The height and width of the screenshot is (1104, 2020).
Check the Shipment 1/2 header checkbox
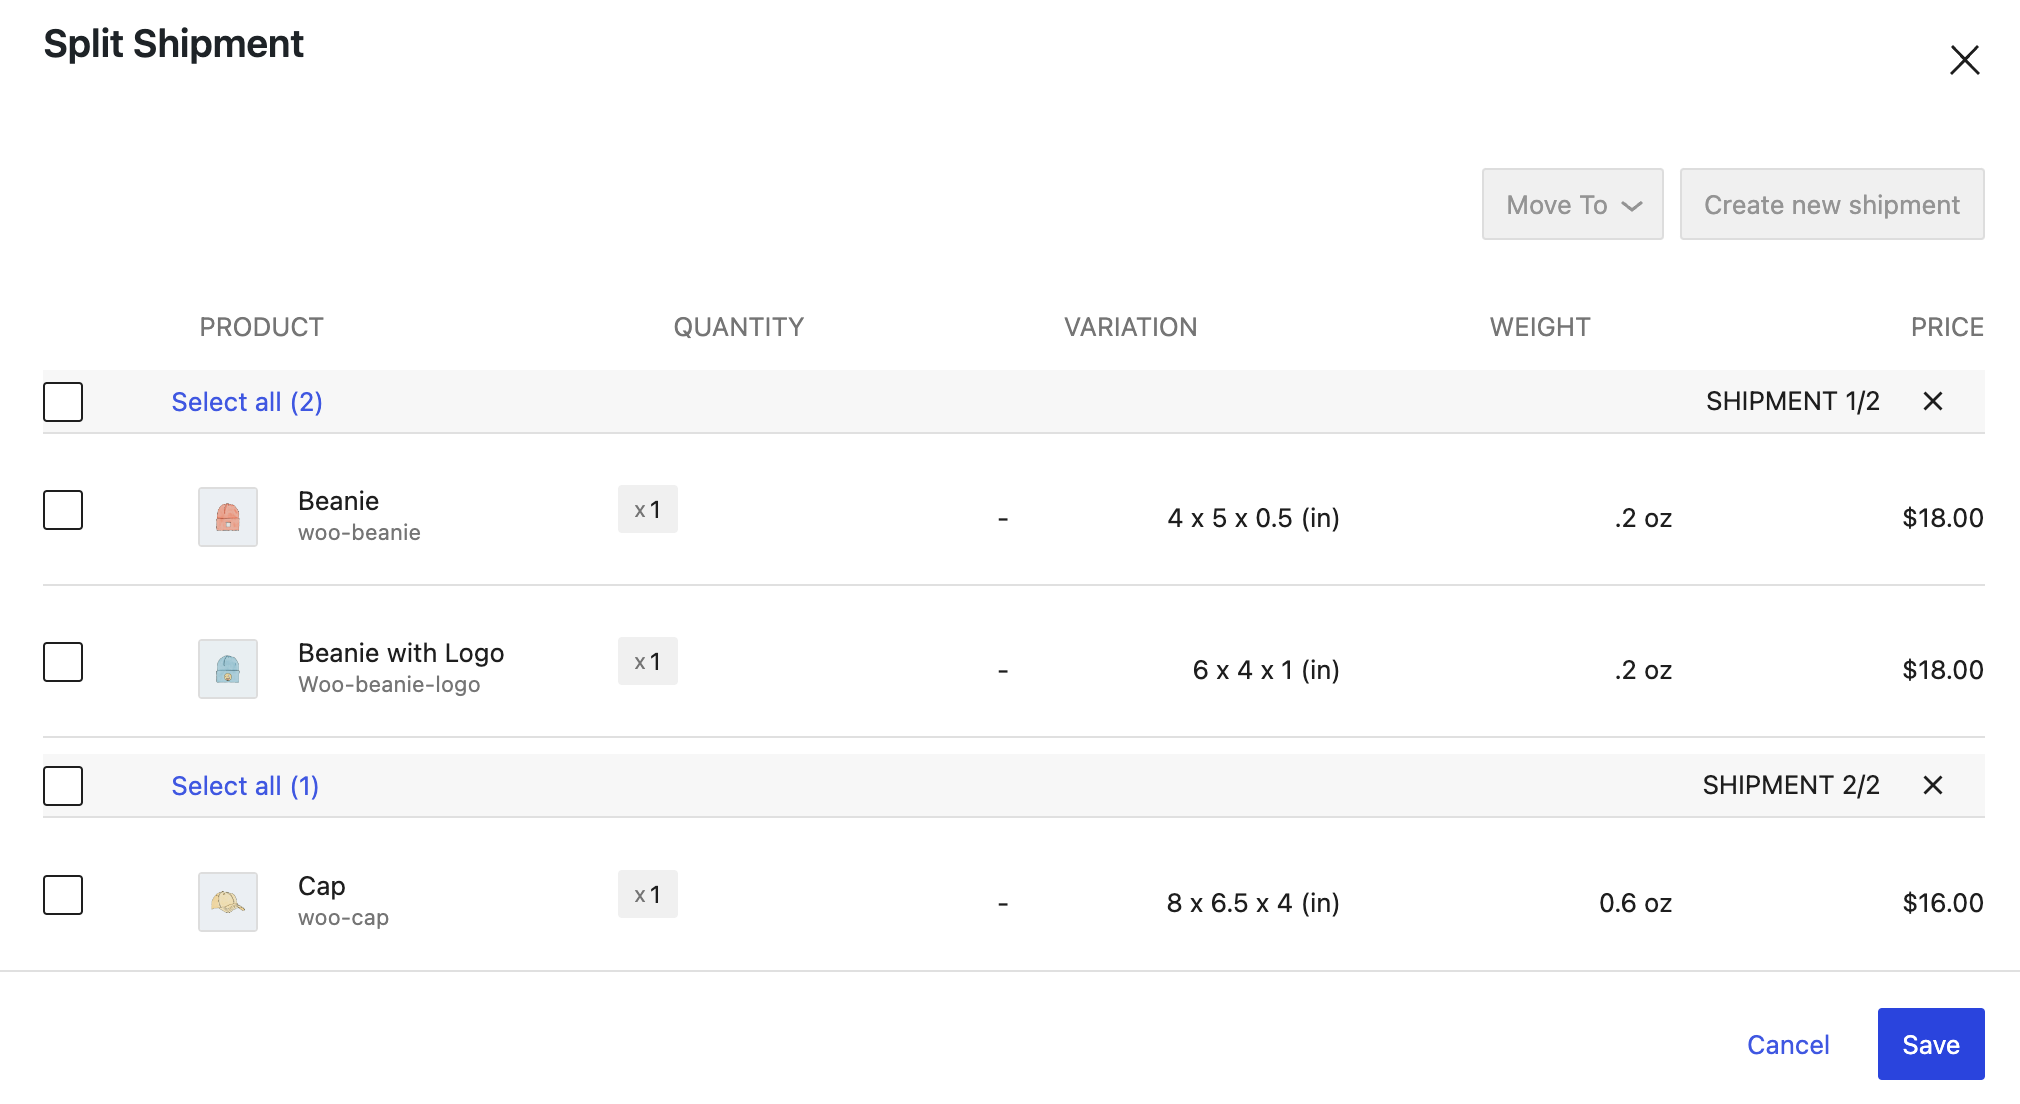pyautogui.click(x=63, y=402)
